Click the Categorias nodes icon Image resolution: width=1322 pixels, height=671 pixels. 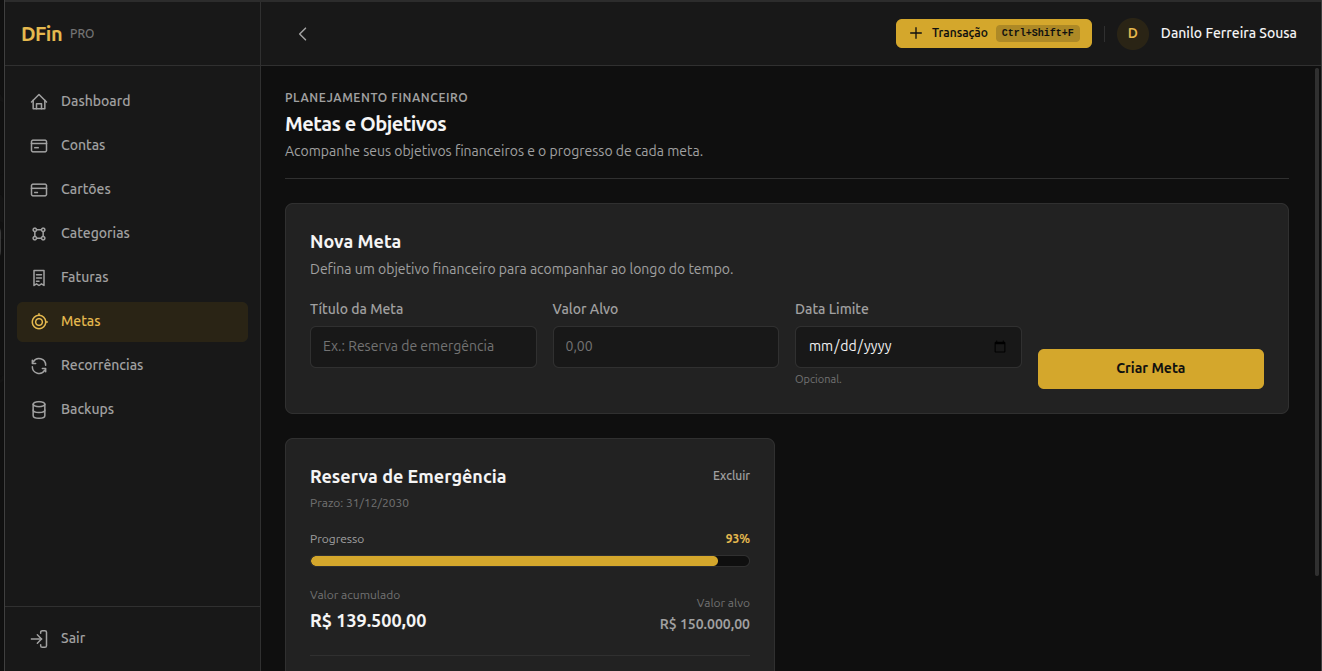[x=39, y=233]
